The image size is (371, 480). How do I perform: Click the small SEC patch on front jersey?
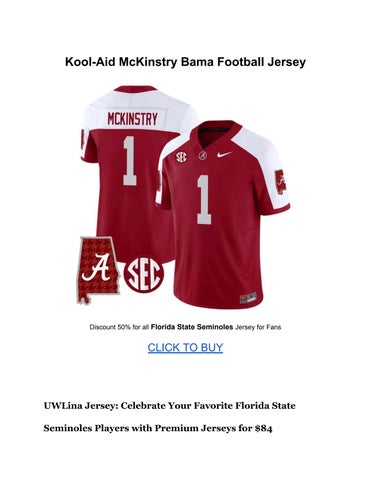(x=182, y=156)
